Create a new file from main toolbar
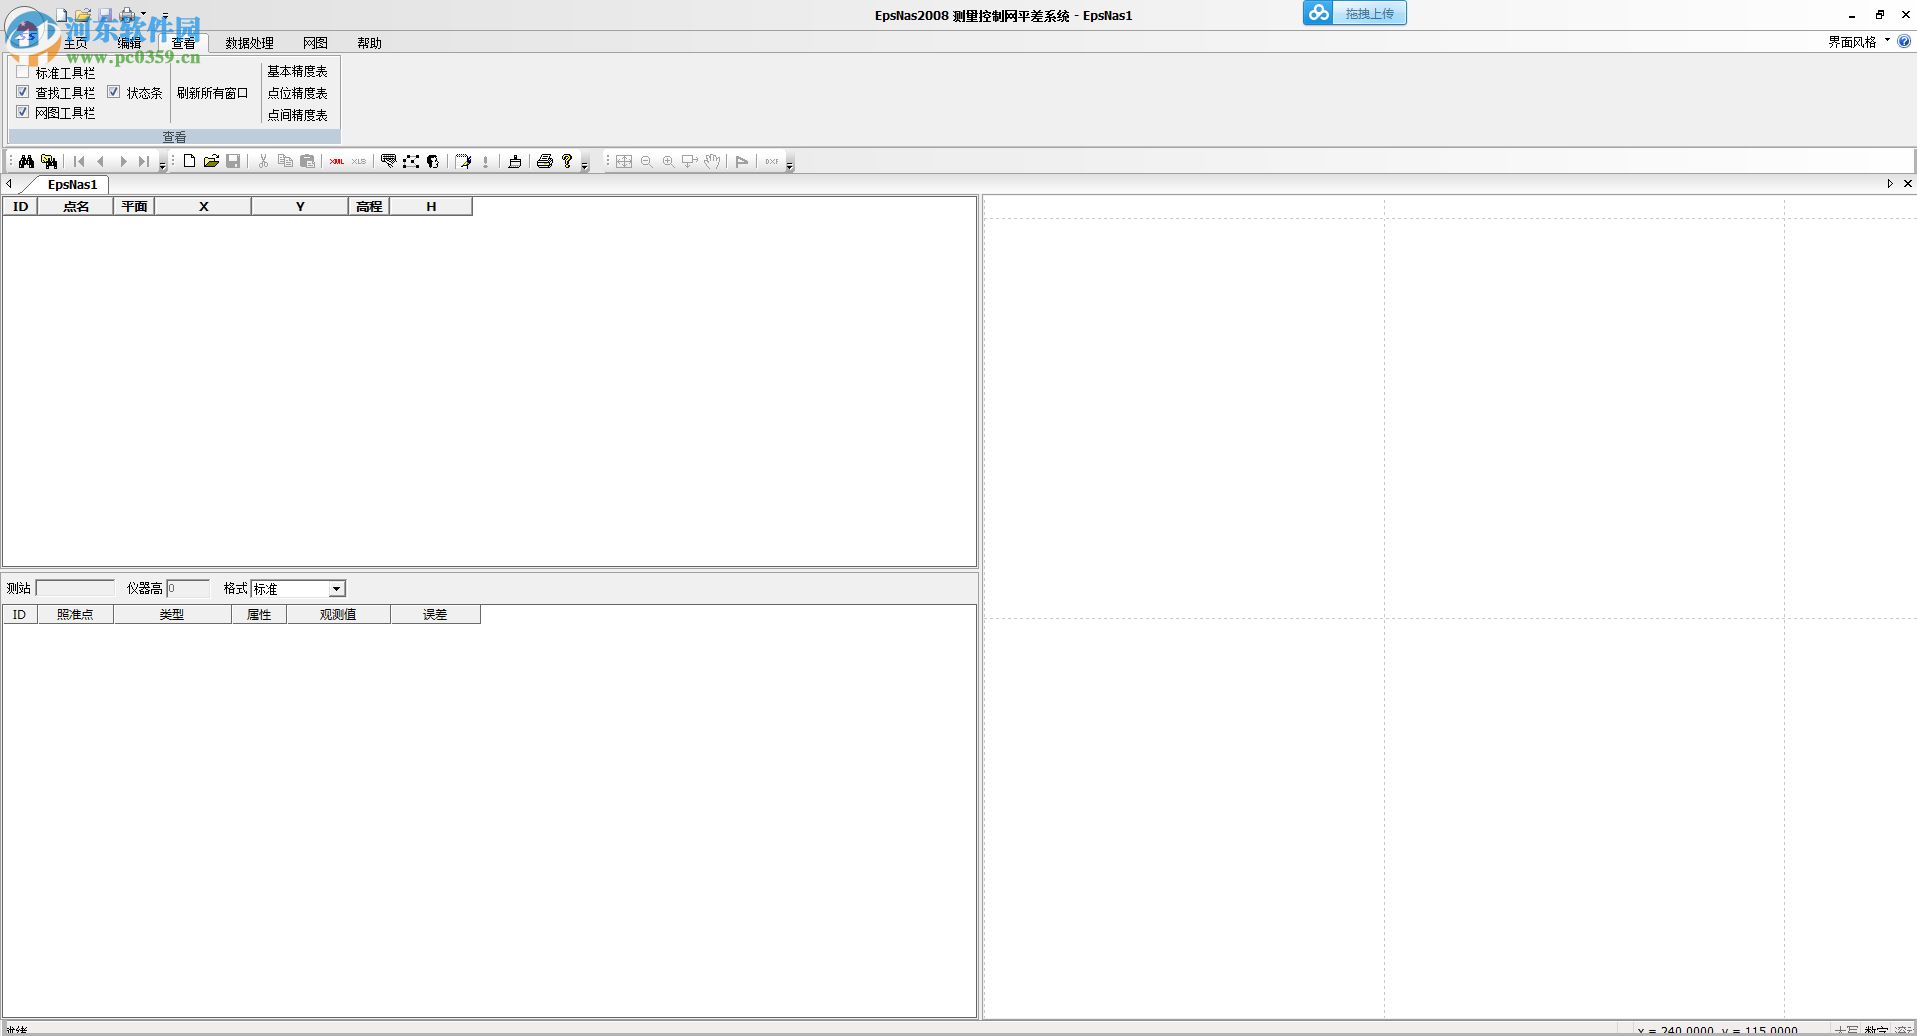 click(x=189, y=161)
